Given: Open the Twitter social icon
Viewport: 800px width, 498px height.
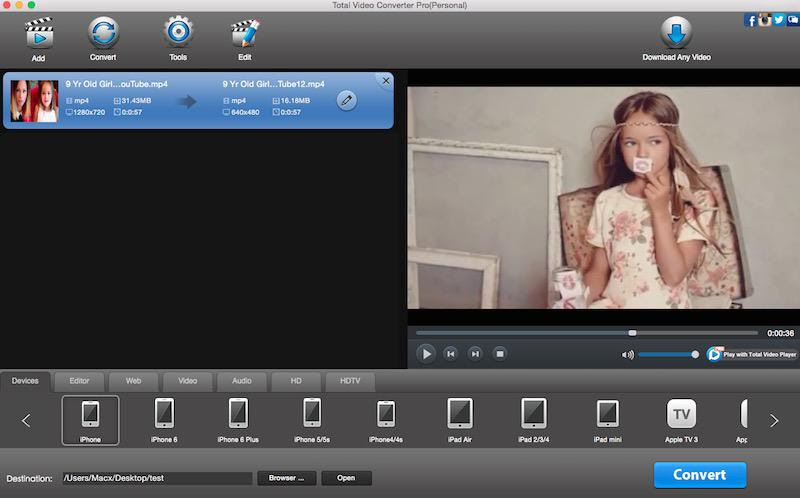Looking at the screenshot, I should [779, 20].
